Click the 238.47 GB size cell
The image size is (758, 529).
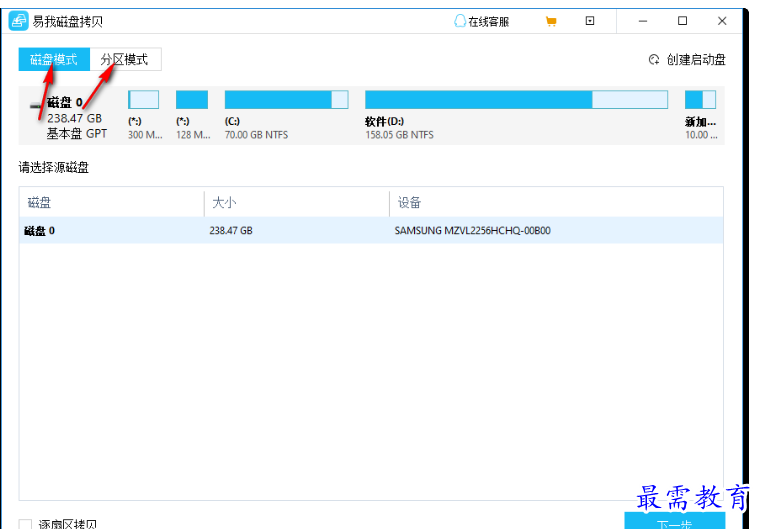click(231, 231)
